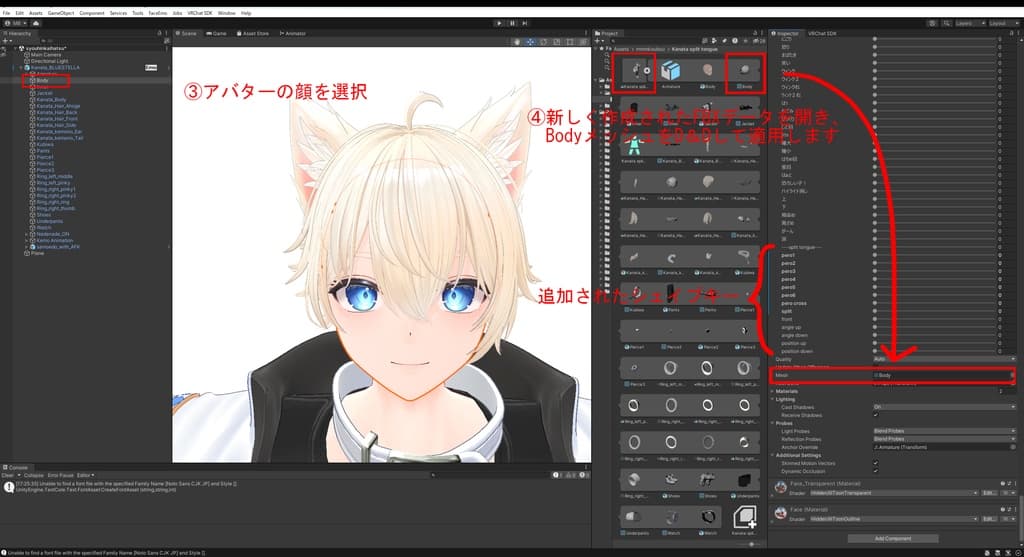The height and width of the screenshot is (557, 1024).
Task: Collapse the Additional Settings section
Action: click(773, 455)
